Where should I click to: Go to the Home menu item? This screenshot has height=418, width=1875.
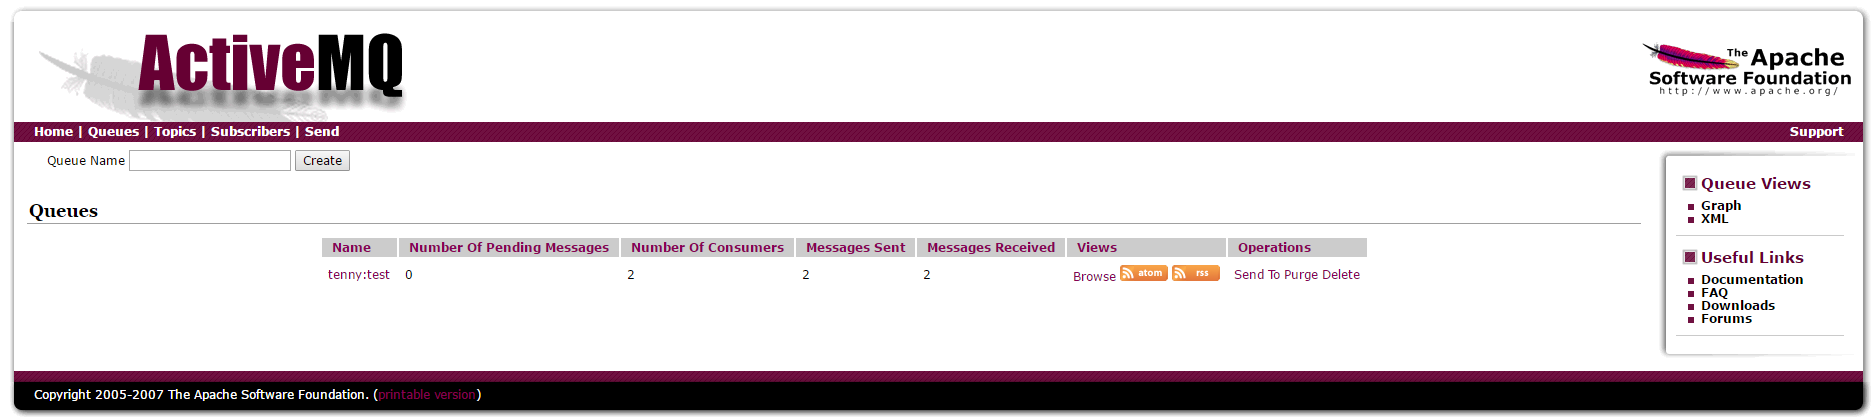[x=53, y=132]
